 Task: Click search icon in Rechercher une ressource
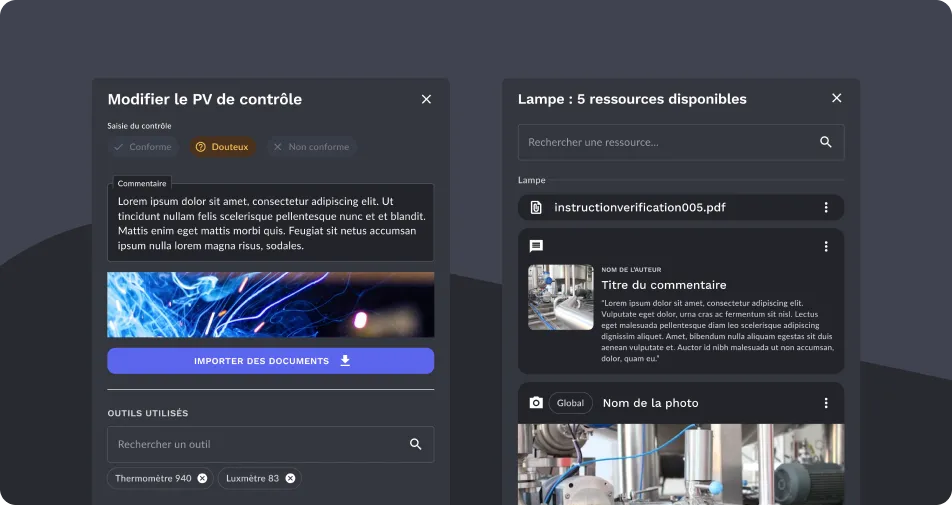click(x=826, y=142)
